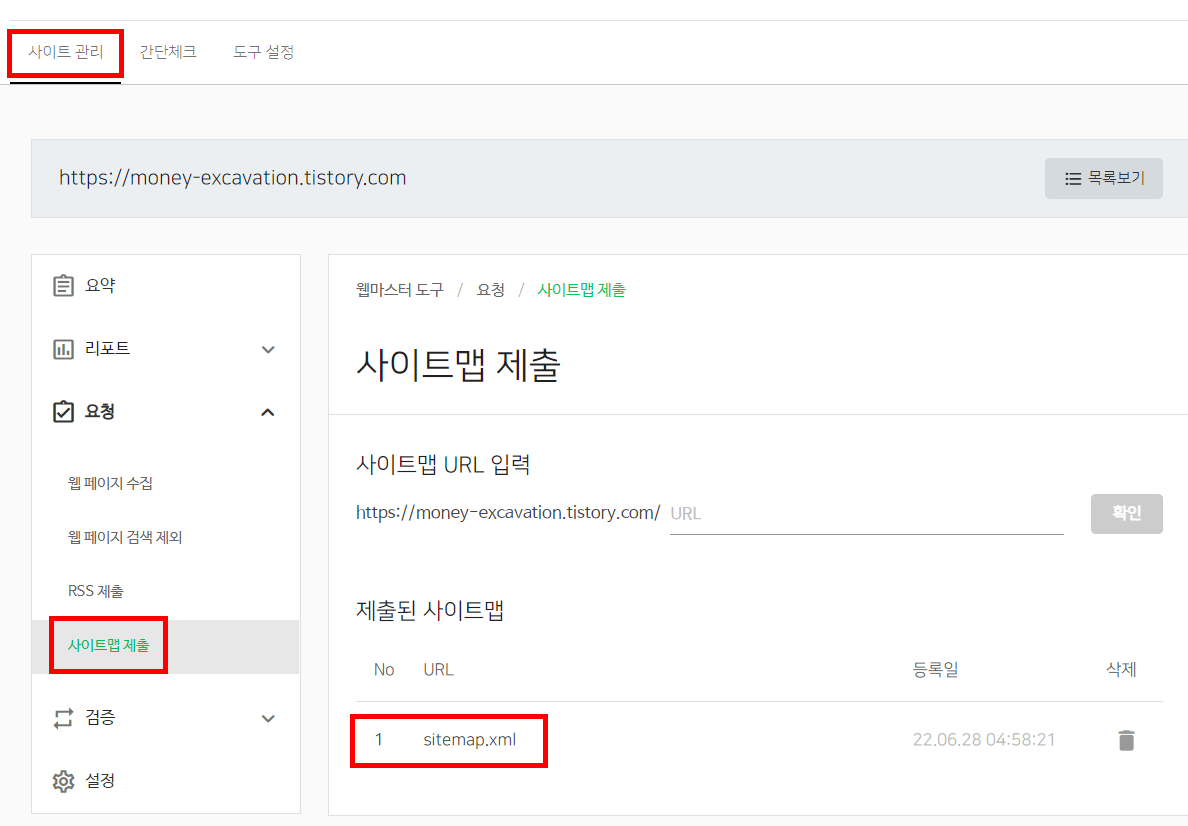Image resolution: width=1188 pixels, height=826 pixels.
Task: Click registration date 22.06.28 04:58:21
Action: pyautogui.click(x=983, y=740)
